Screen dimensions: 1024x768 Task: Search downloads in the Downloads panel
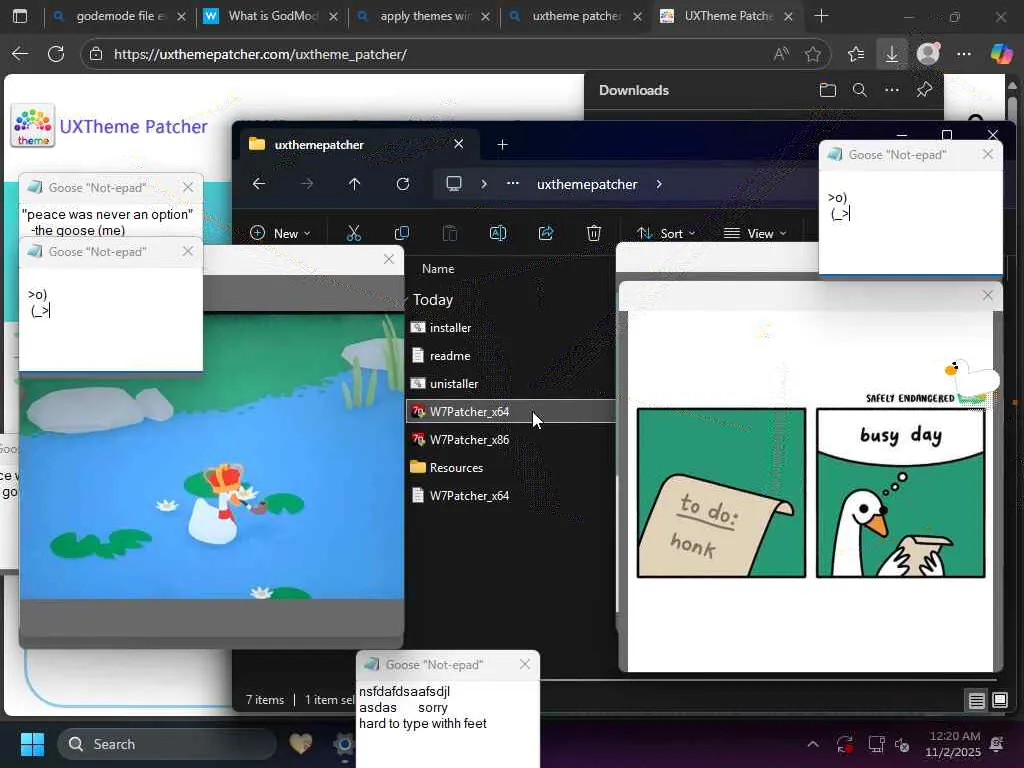pyautogui.click(x=860, y=90)
